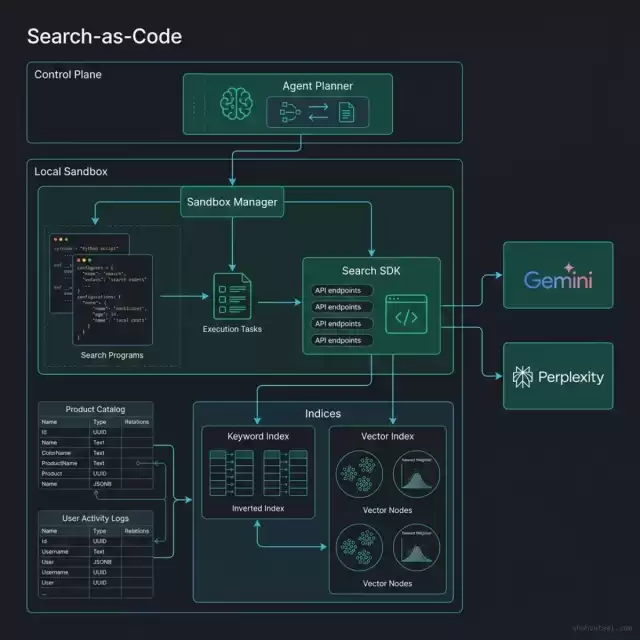This screenshot has height=640, width=640.
Task: Click the Search-as-Code heading
Action: click(x=104, y=36)
